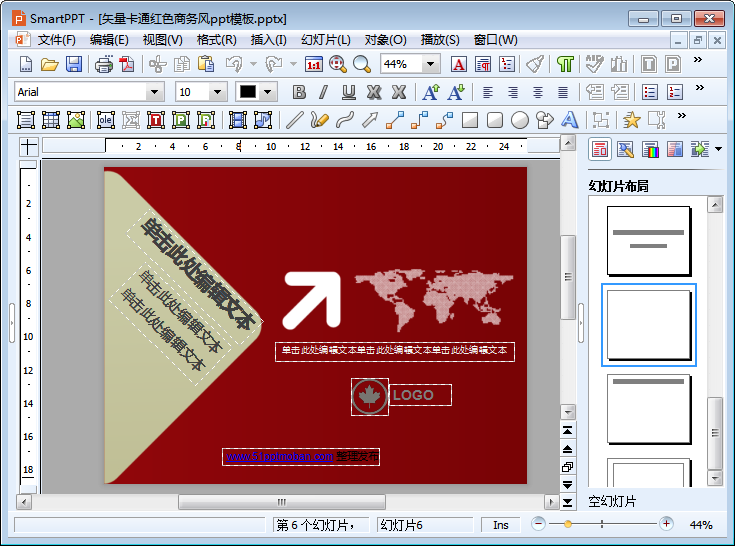Select the straight line drawing tool

tap(295, 120)
